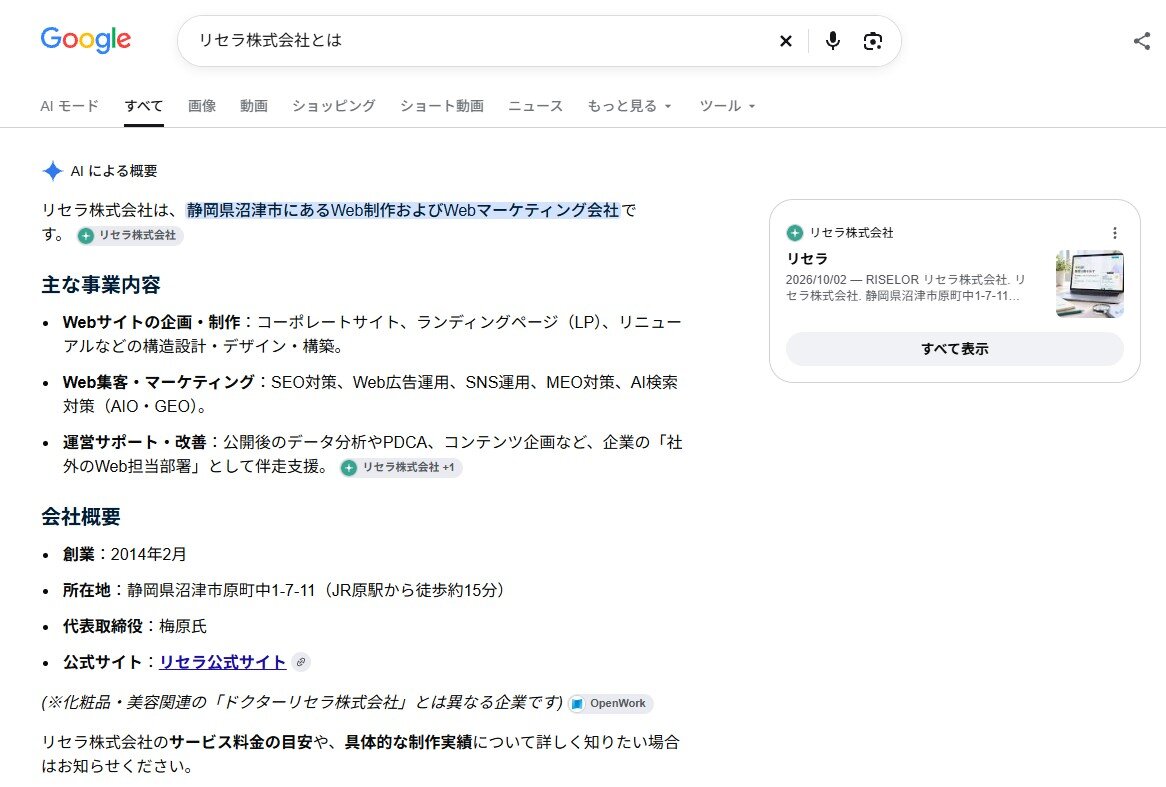Click the すべて表示 button
The image size is (1166, 787).
tap(955, 349)
